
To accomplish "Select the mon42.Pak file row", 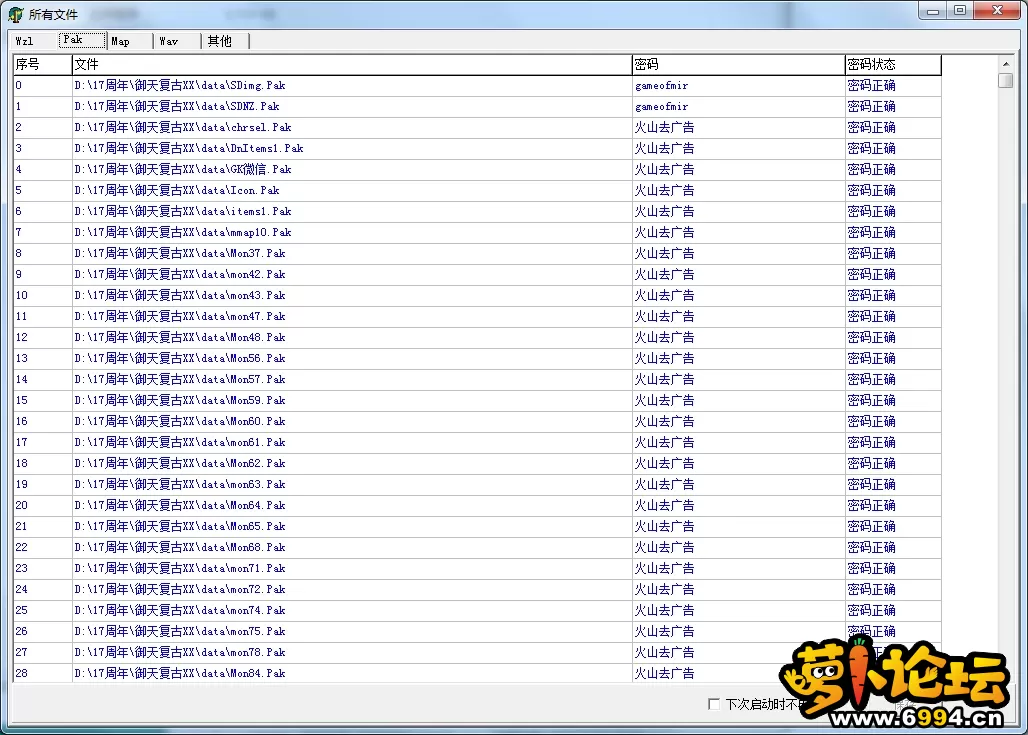I will click(477, 274).
